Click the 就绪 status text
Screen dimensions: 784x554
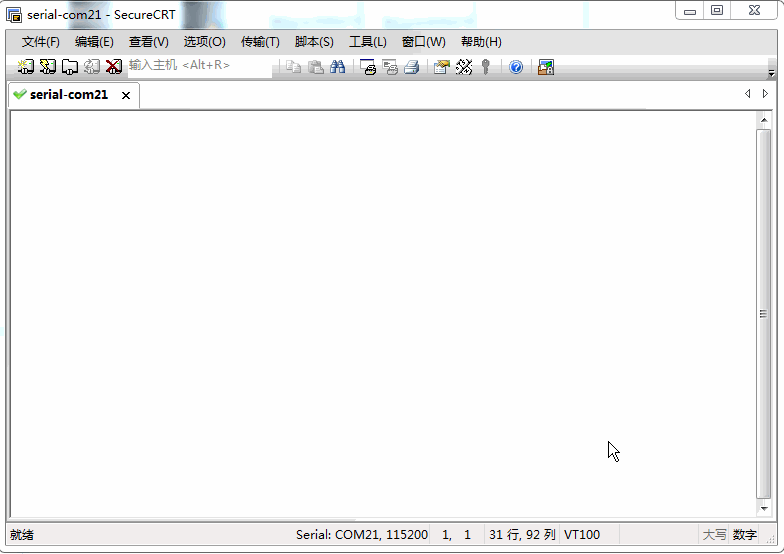(x=22, y=535)
